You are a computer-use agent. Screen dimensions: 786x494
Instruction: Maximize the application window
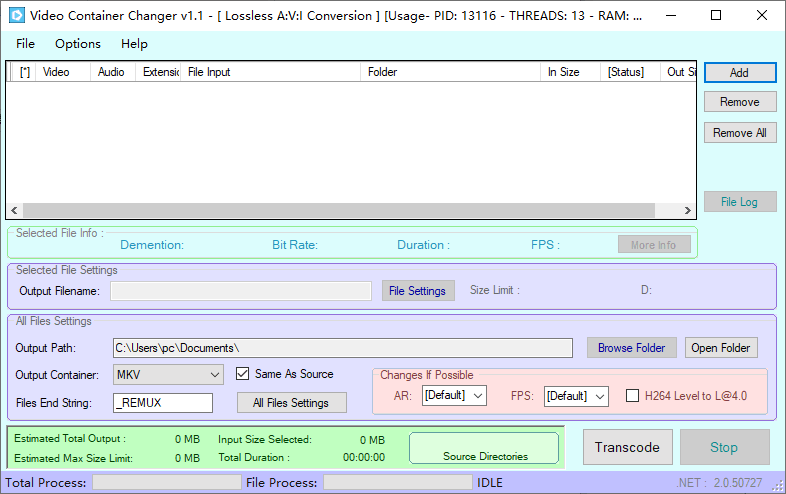click(x=716, y=16)
